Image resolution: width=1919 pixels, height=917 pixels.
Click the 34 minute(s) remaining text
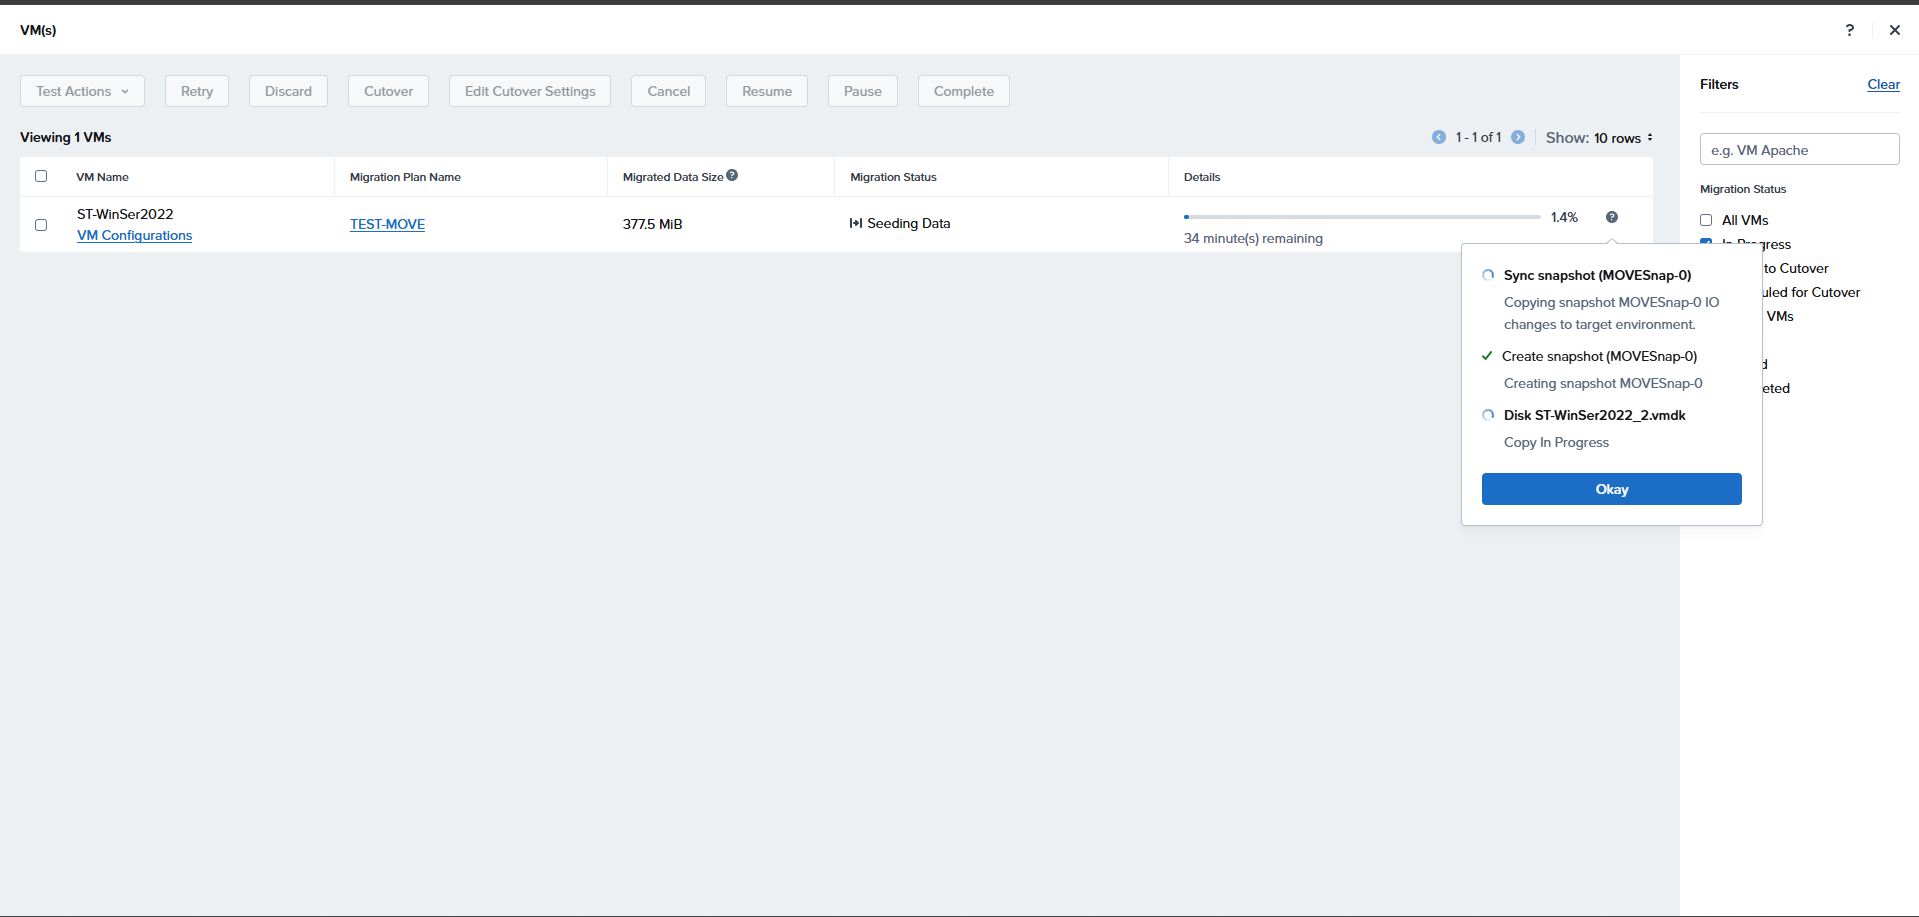click(1253, 239)
